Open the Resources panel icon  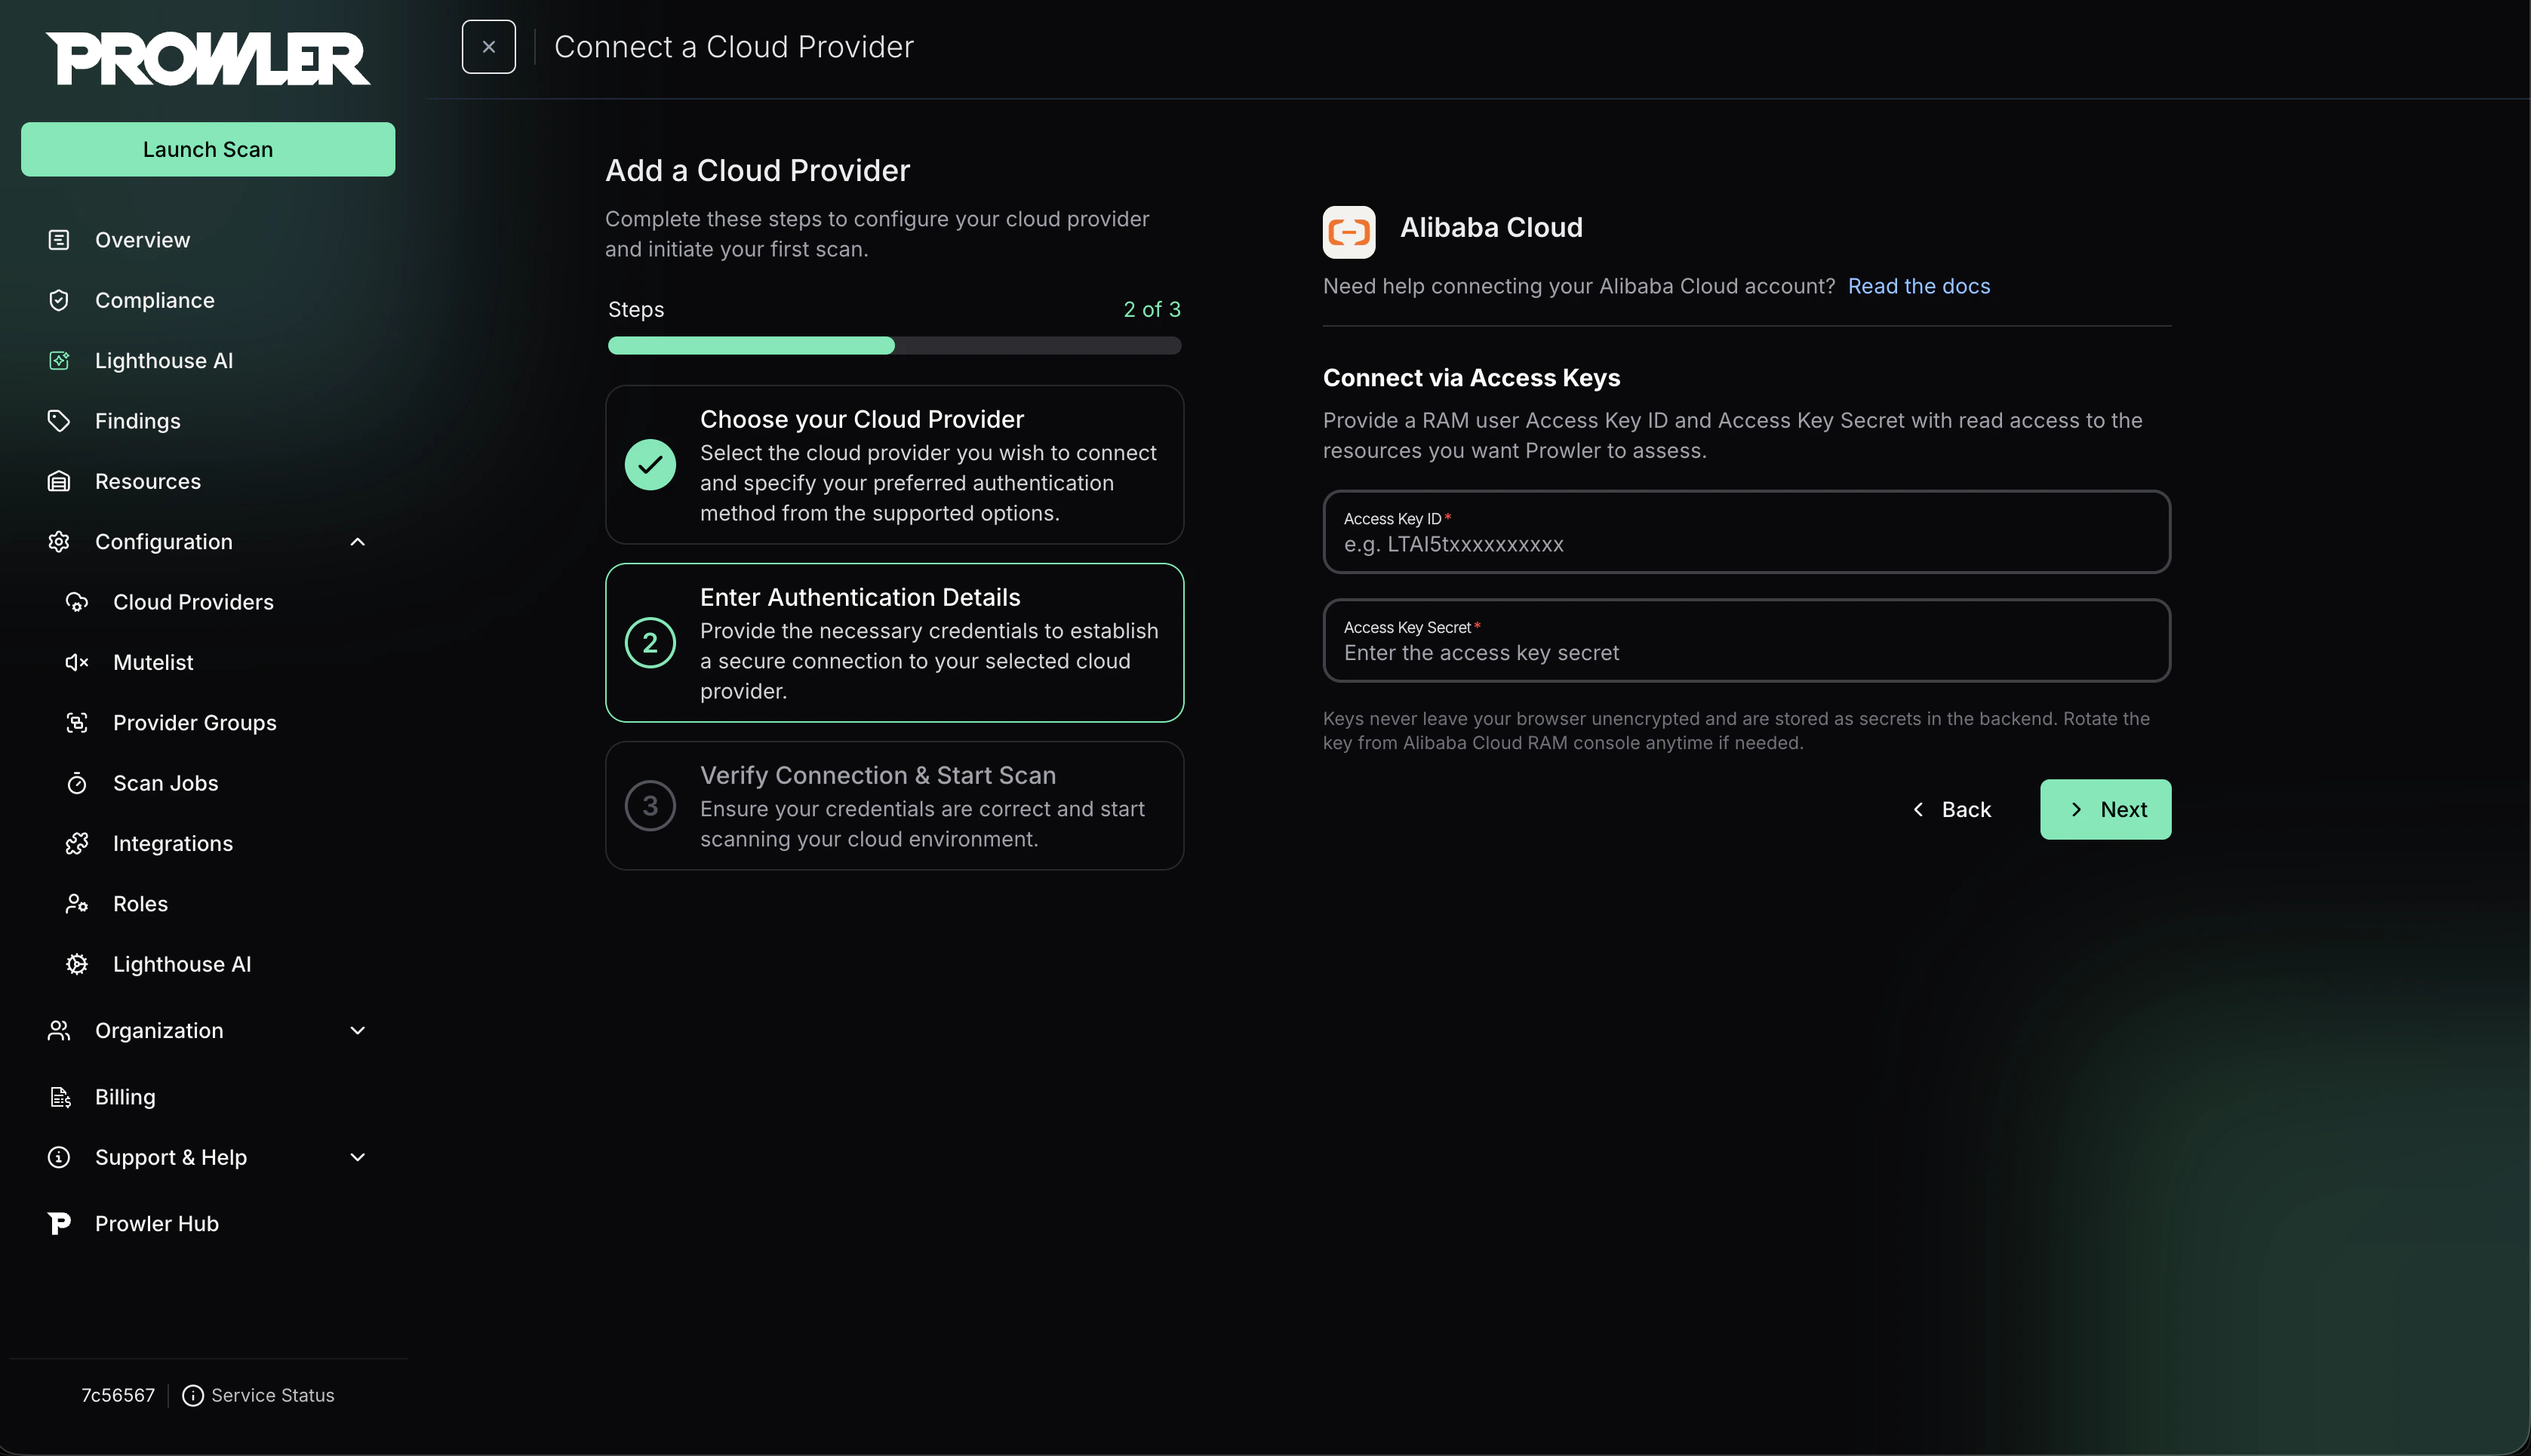coord(58,481)
